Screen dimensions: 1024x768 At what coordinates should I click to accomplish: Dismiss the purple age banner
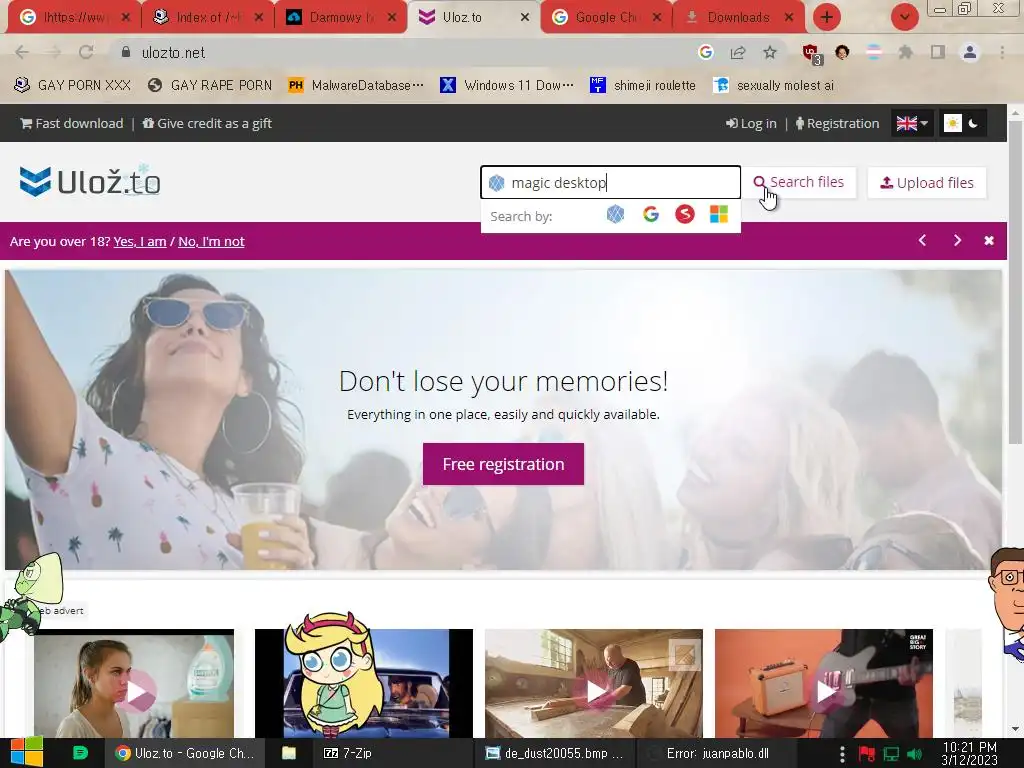(x=989, y=240)
